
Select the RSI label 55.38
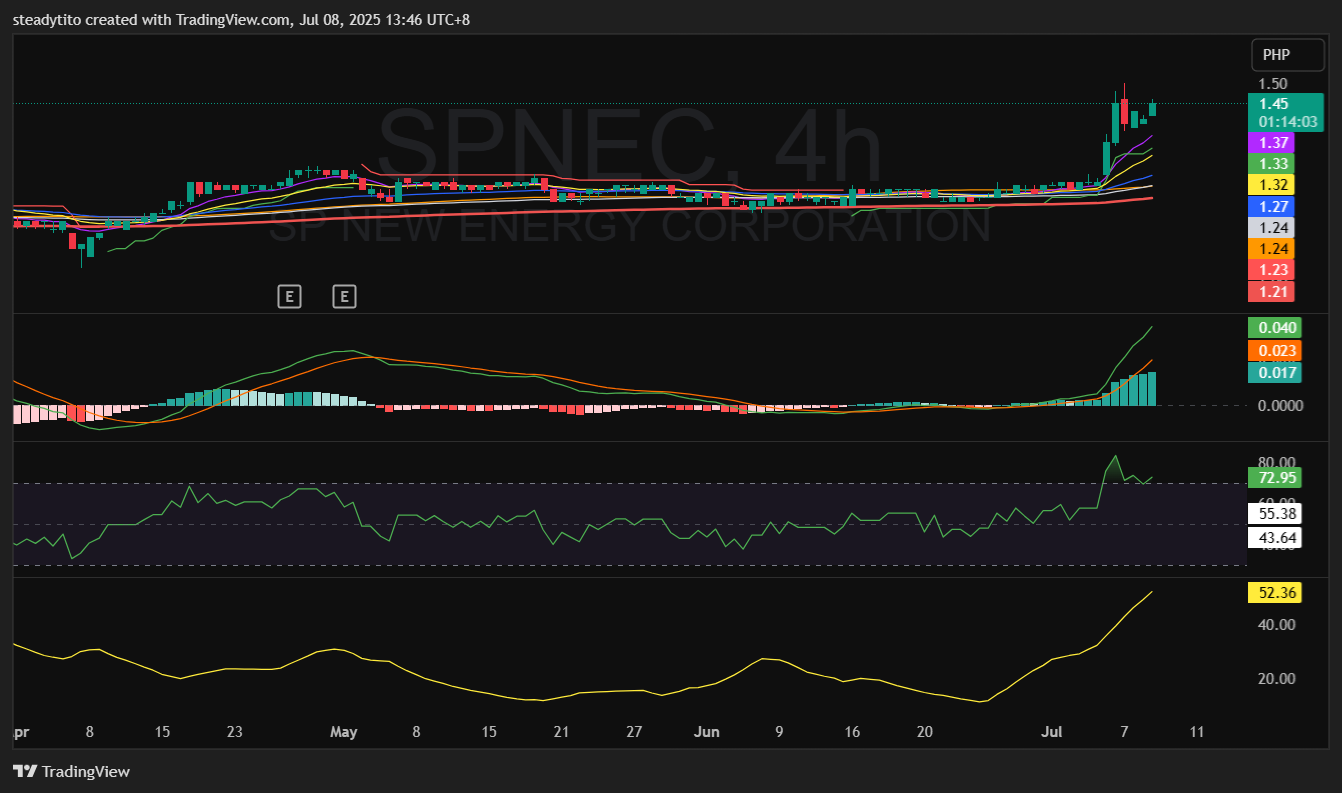[x=1274, y=514]
